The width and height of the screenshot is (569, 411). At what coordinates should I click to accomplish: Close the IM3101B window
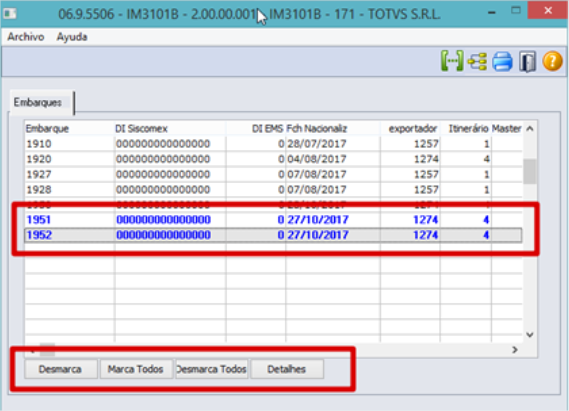[548, 10]
